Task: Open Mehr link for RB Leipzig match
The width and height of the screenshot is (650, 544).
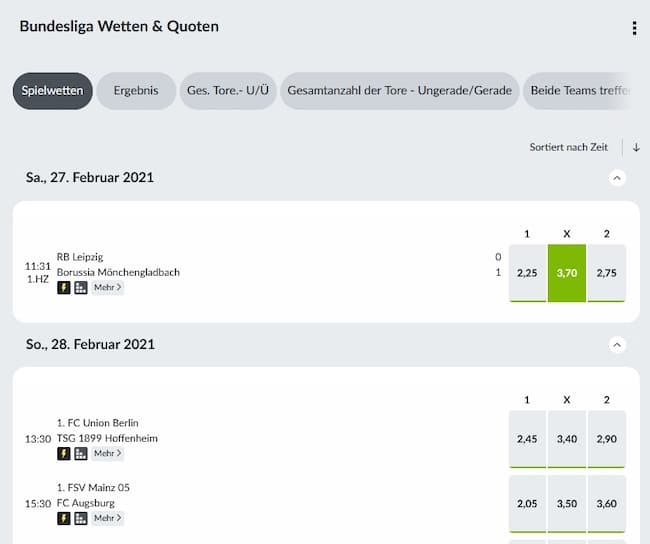Action: pos(107,287)
